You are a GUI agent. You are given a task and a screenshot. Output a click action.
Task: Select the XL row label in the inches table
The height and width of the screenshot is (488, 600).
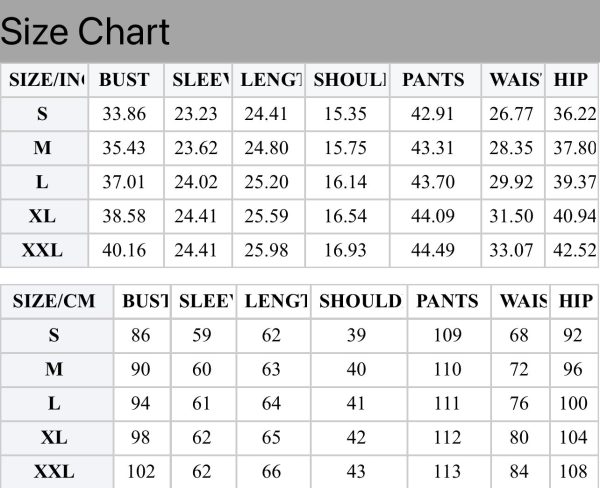click(x=44, y=216)
